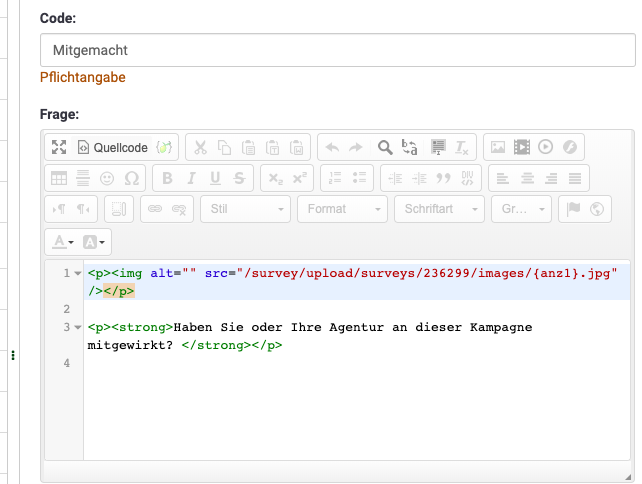642x484 pixels.
Task: Insert a table using the table icon
Action: (x=59, y=178)
